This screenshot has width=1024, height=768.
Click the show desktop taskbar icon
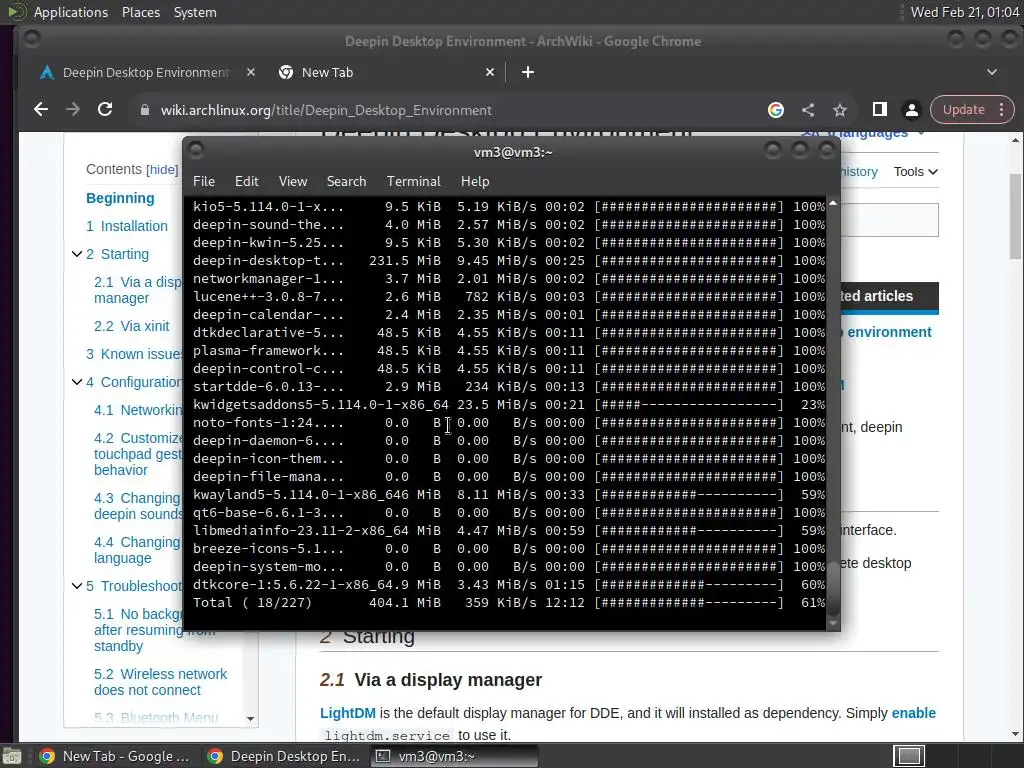(12, 756)
